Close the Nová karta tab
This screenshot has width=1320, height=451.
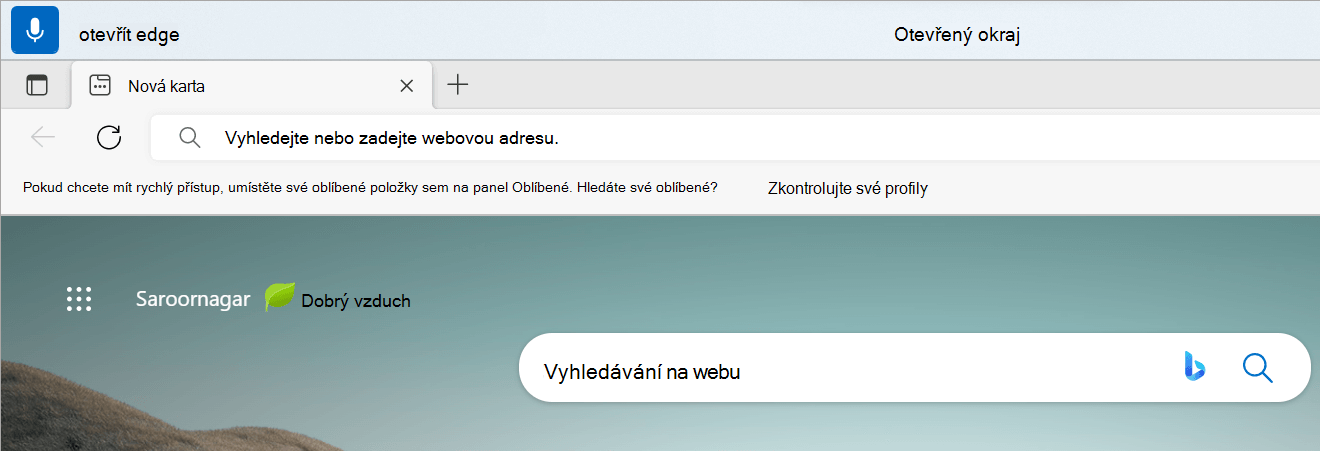pos(406,86)
